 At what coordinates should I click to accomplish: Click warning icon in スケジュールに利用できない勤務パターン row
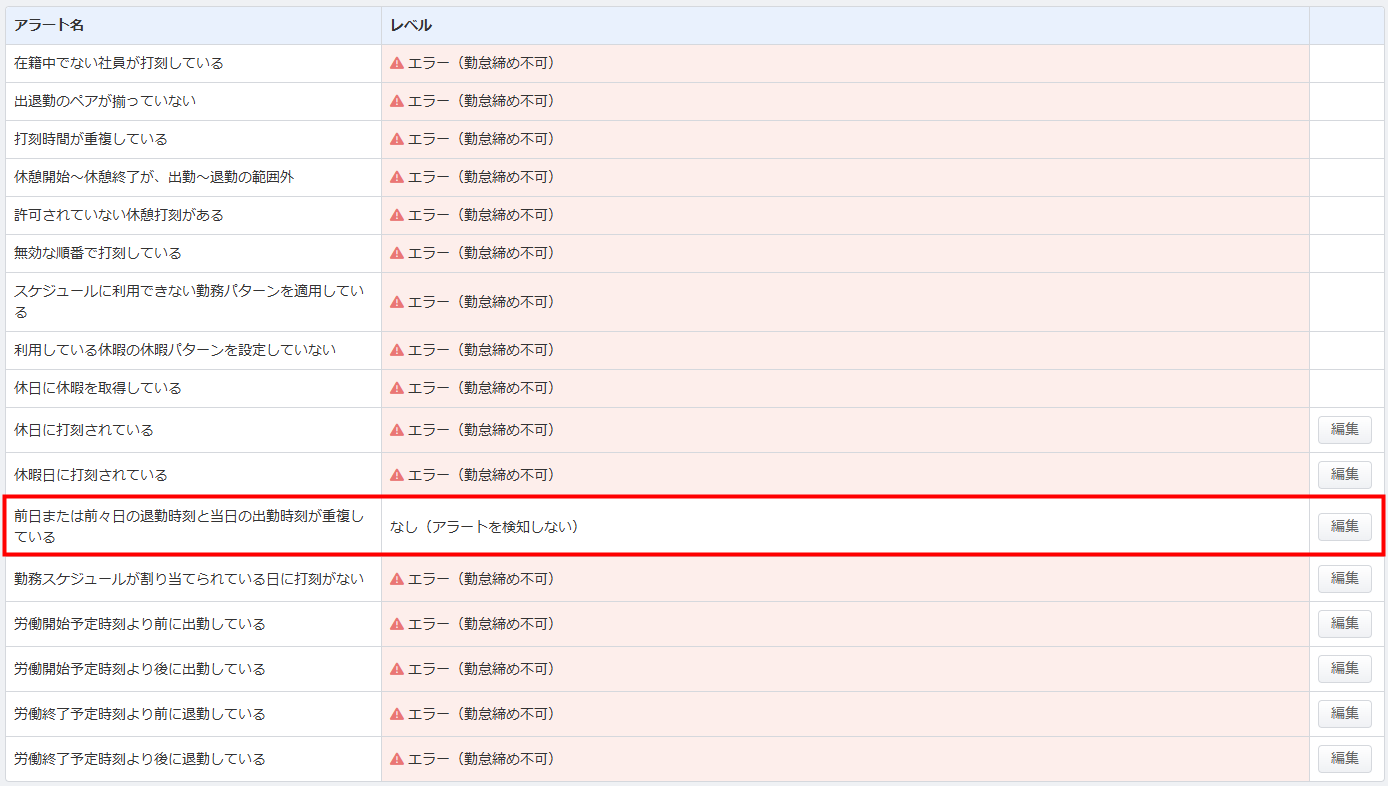(397, 302)
